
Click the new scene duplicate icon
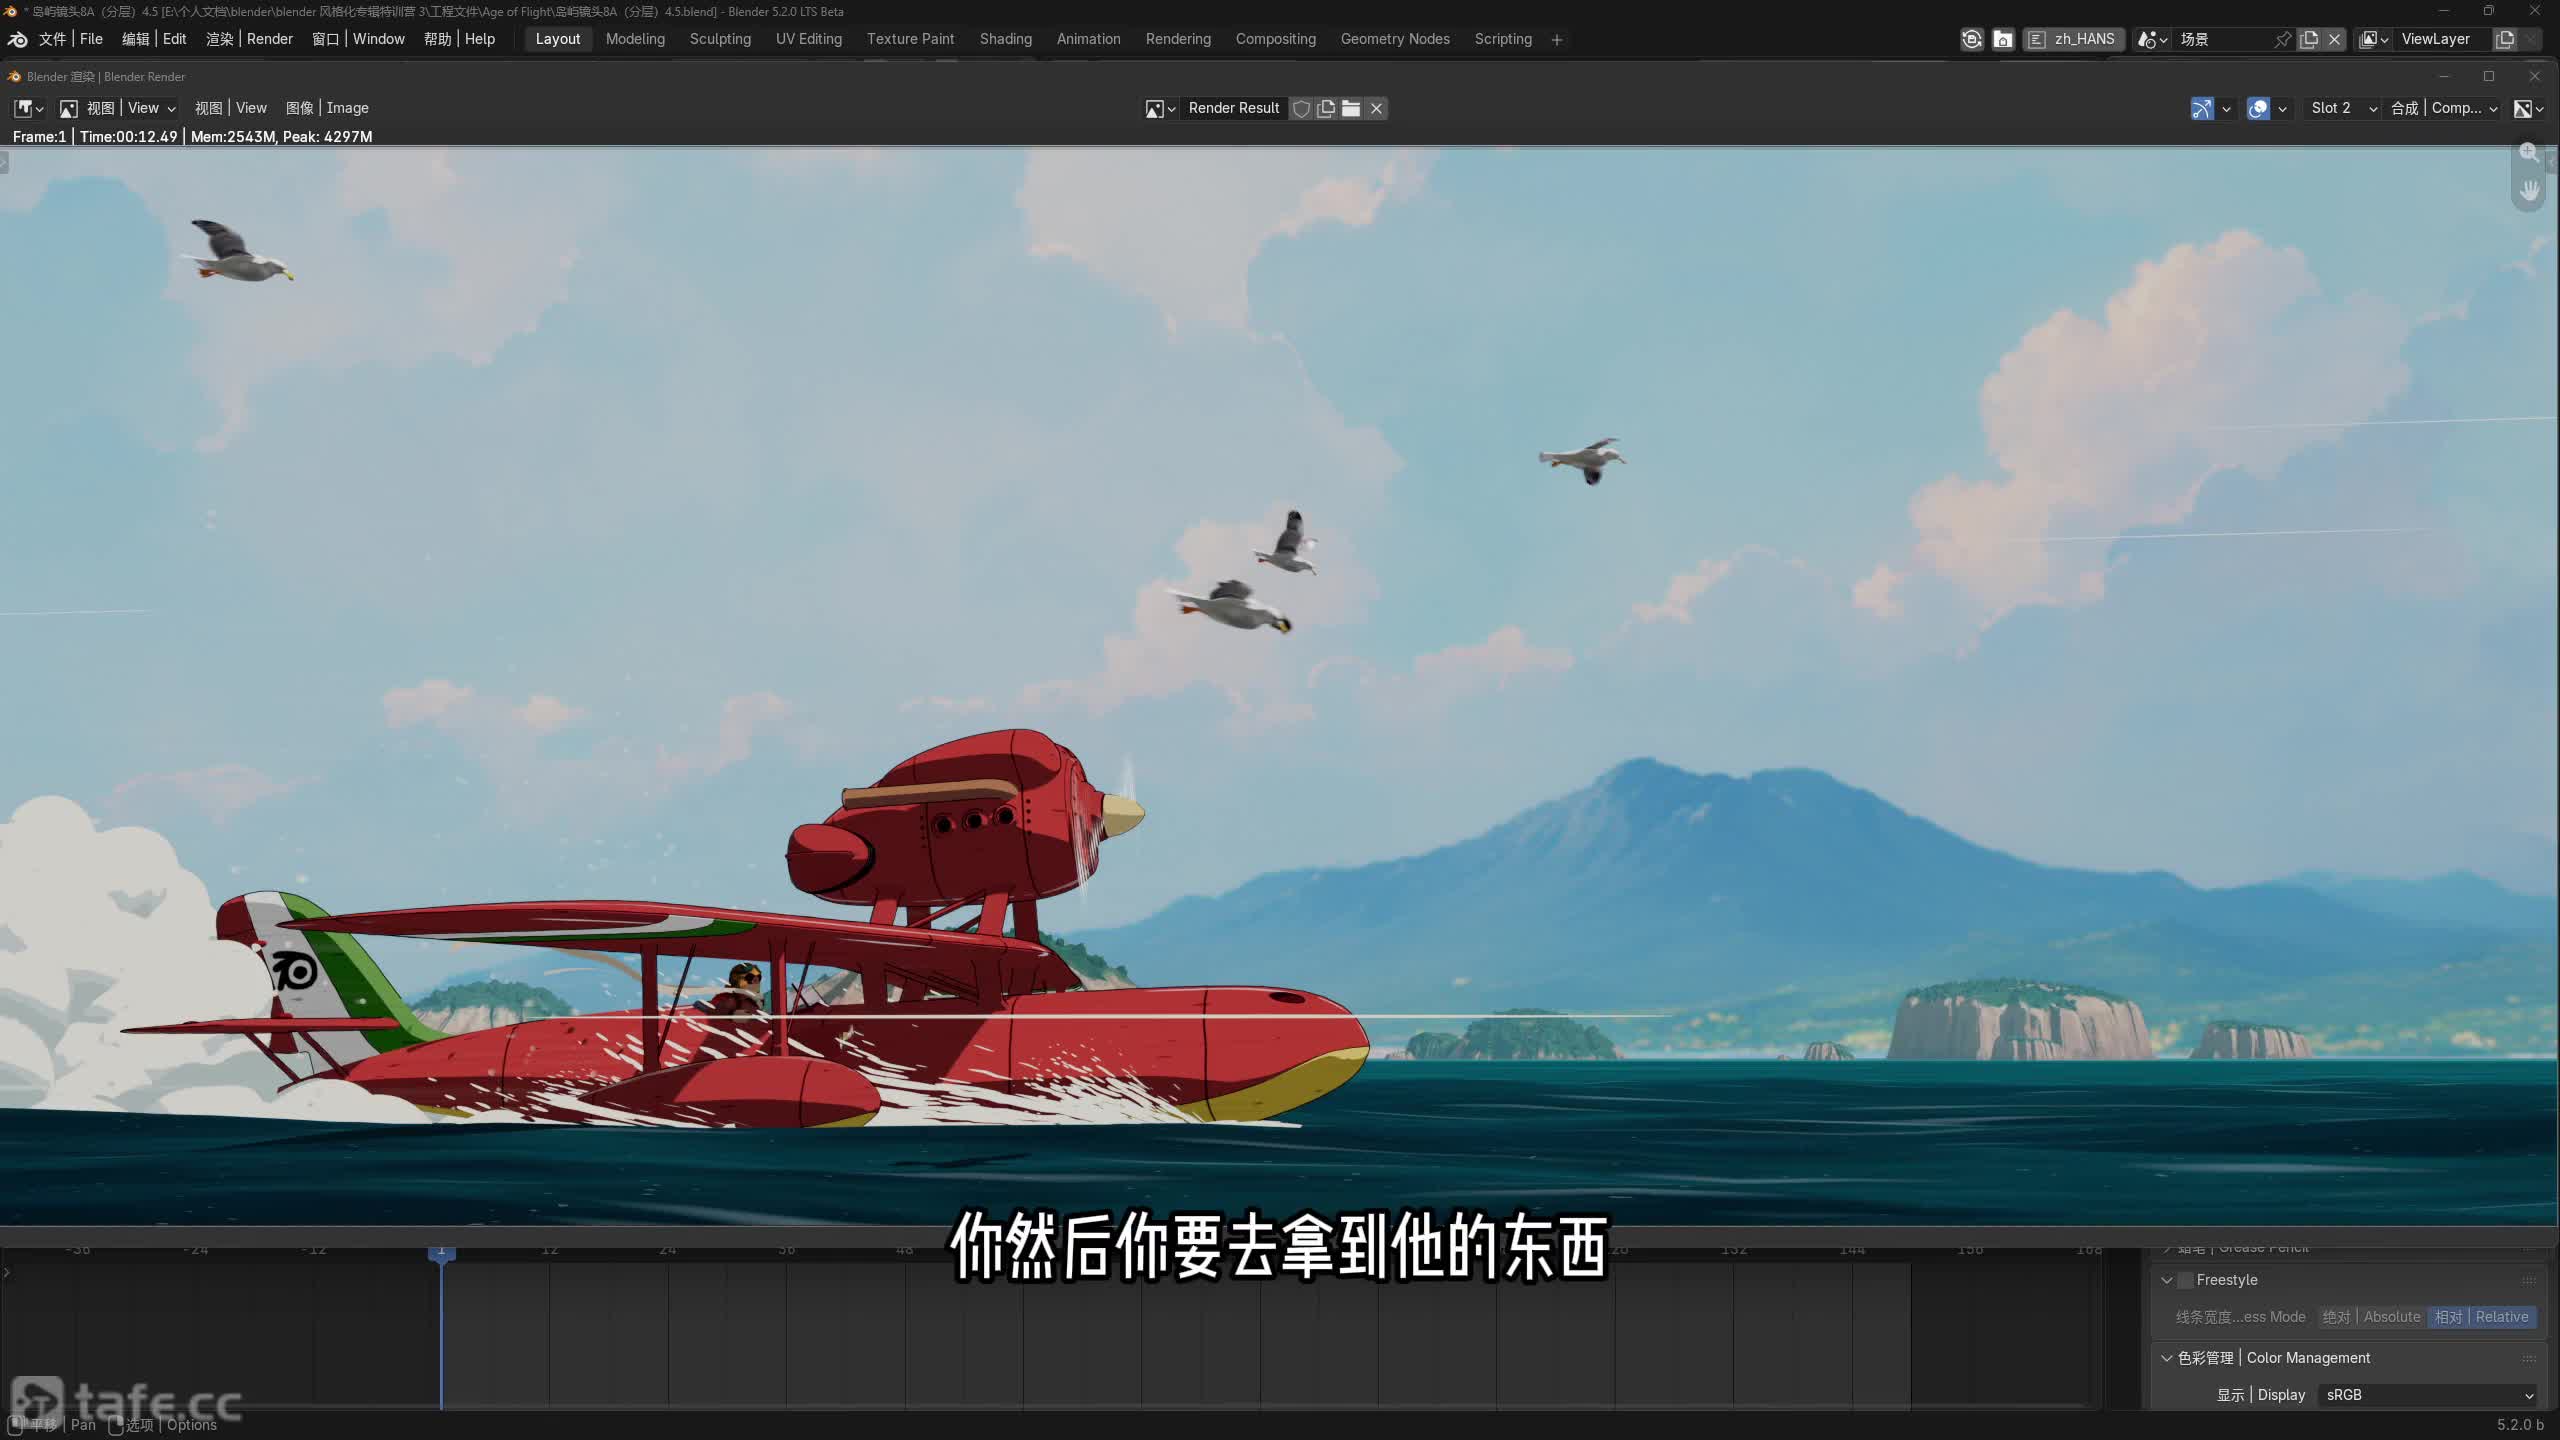tap(2309, 39)
